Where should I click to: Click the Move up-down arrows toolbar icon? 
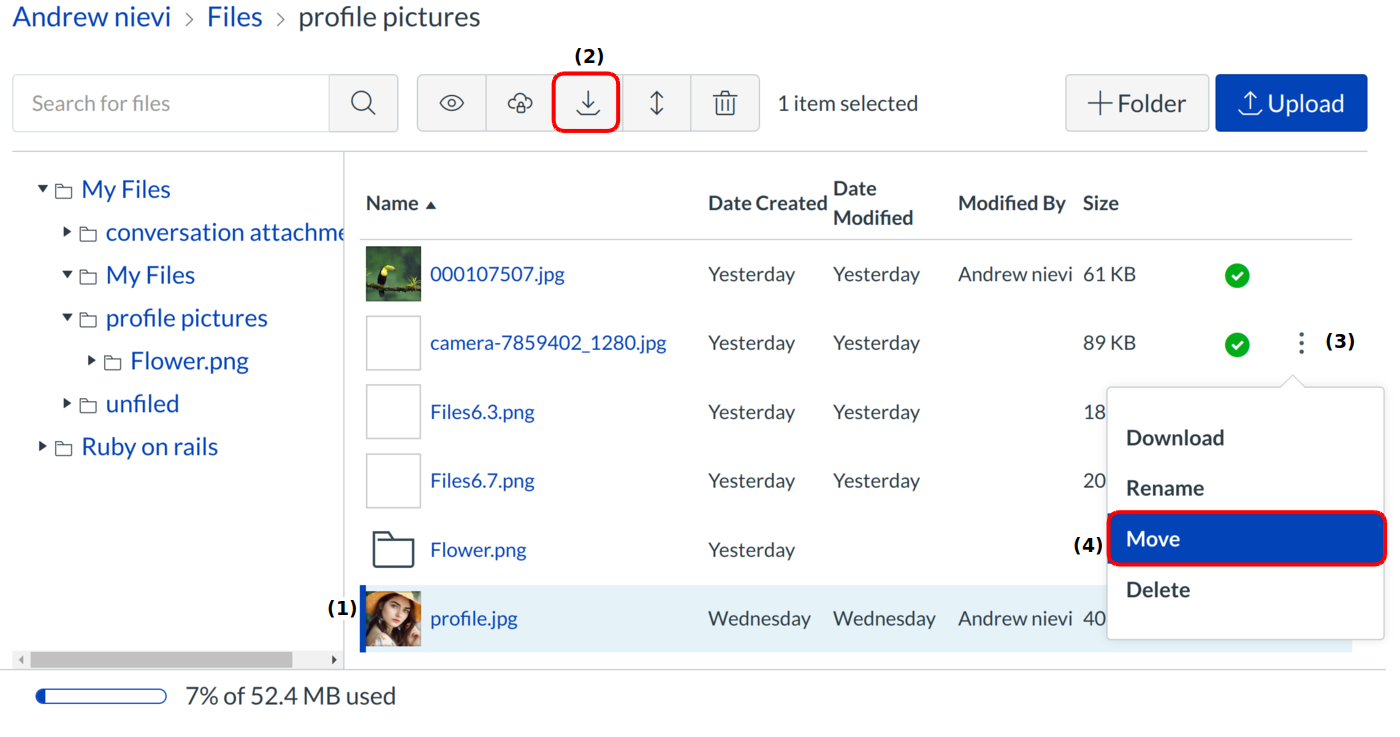coord(656,103)
